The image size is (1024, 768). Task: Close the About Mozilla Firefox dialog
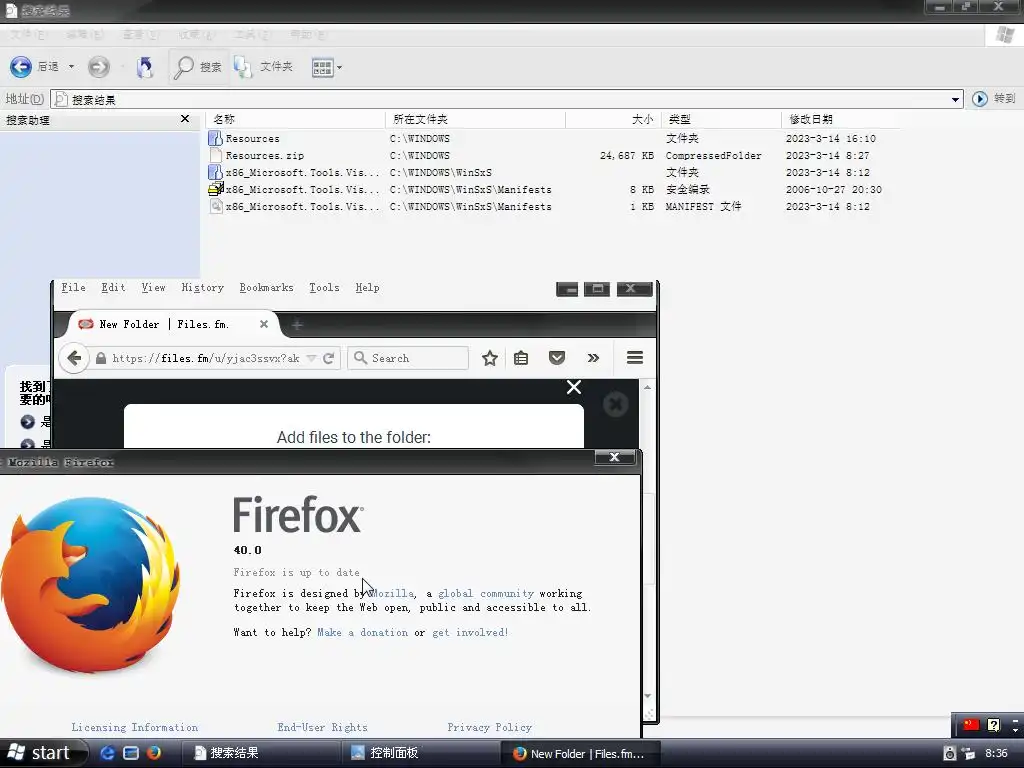pyautogui.click(x=615, y=456)
